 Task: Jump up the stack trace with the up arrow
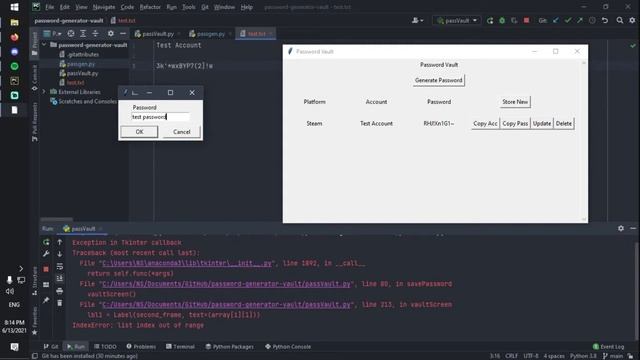(x=60, y=242)
